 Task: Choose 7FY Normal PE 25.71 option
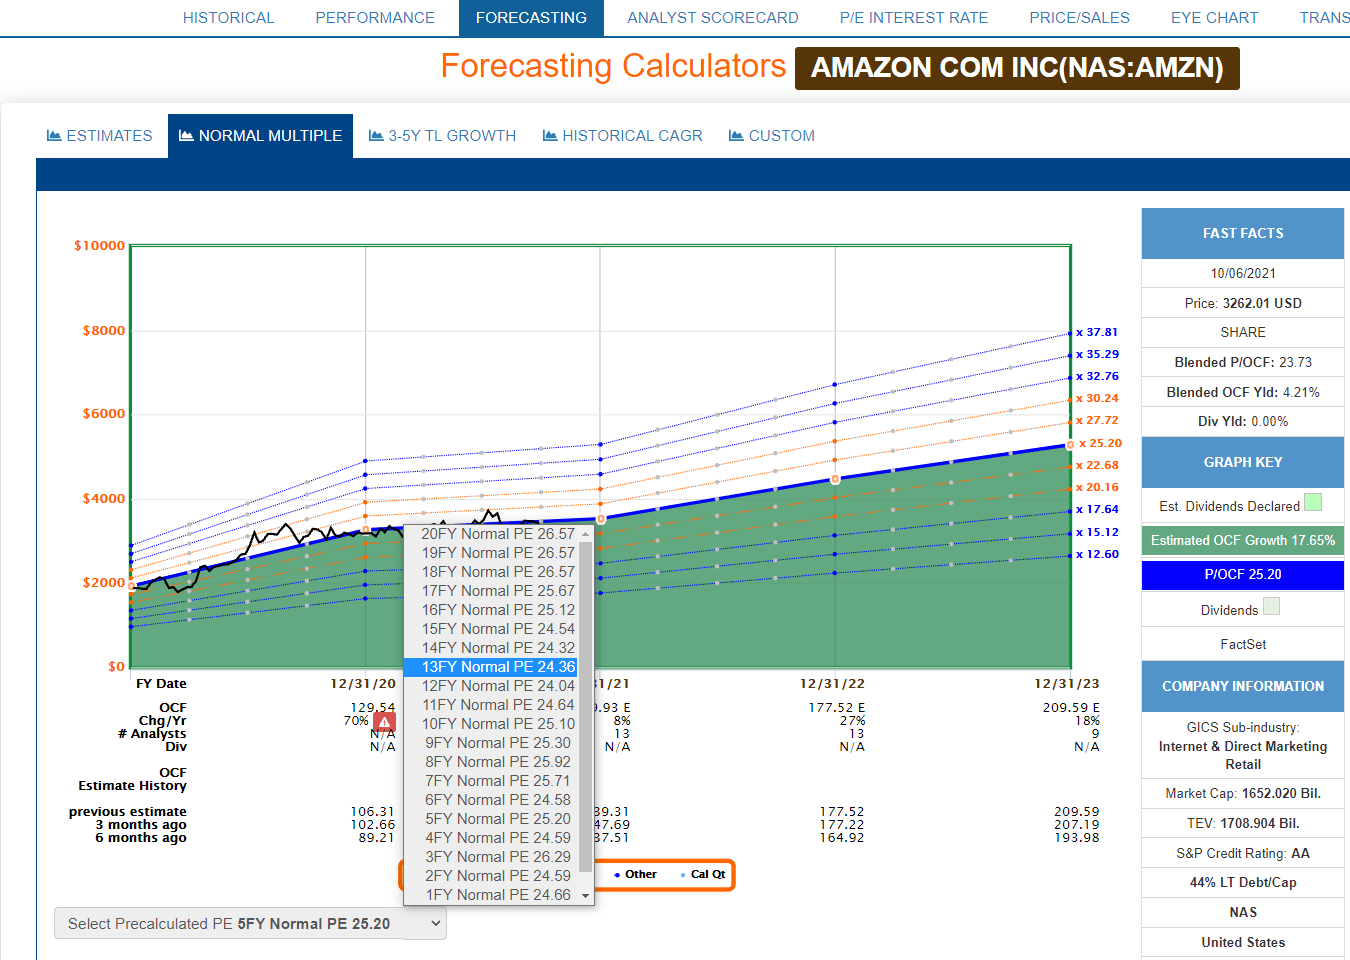(491, 781)
